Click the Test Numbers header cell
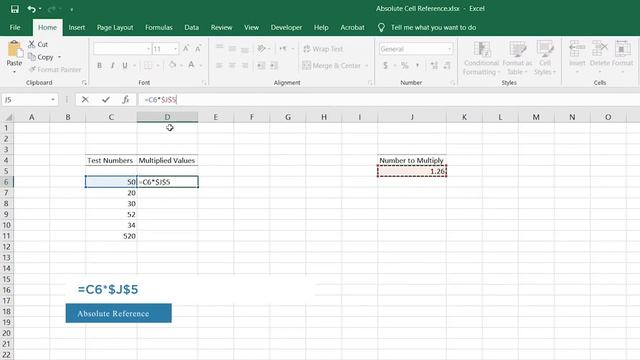Screen dimensions: 640x360 click(x=111, y=160)
